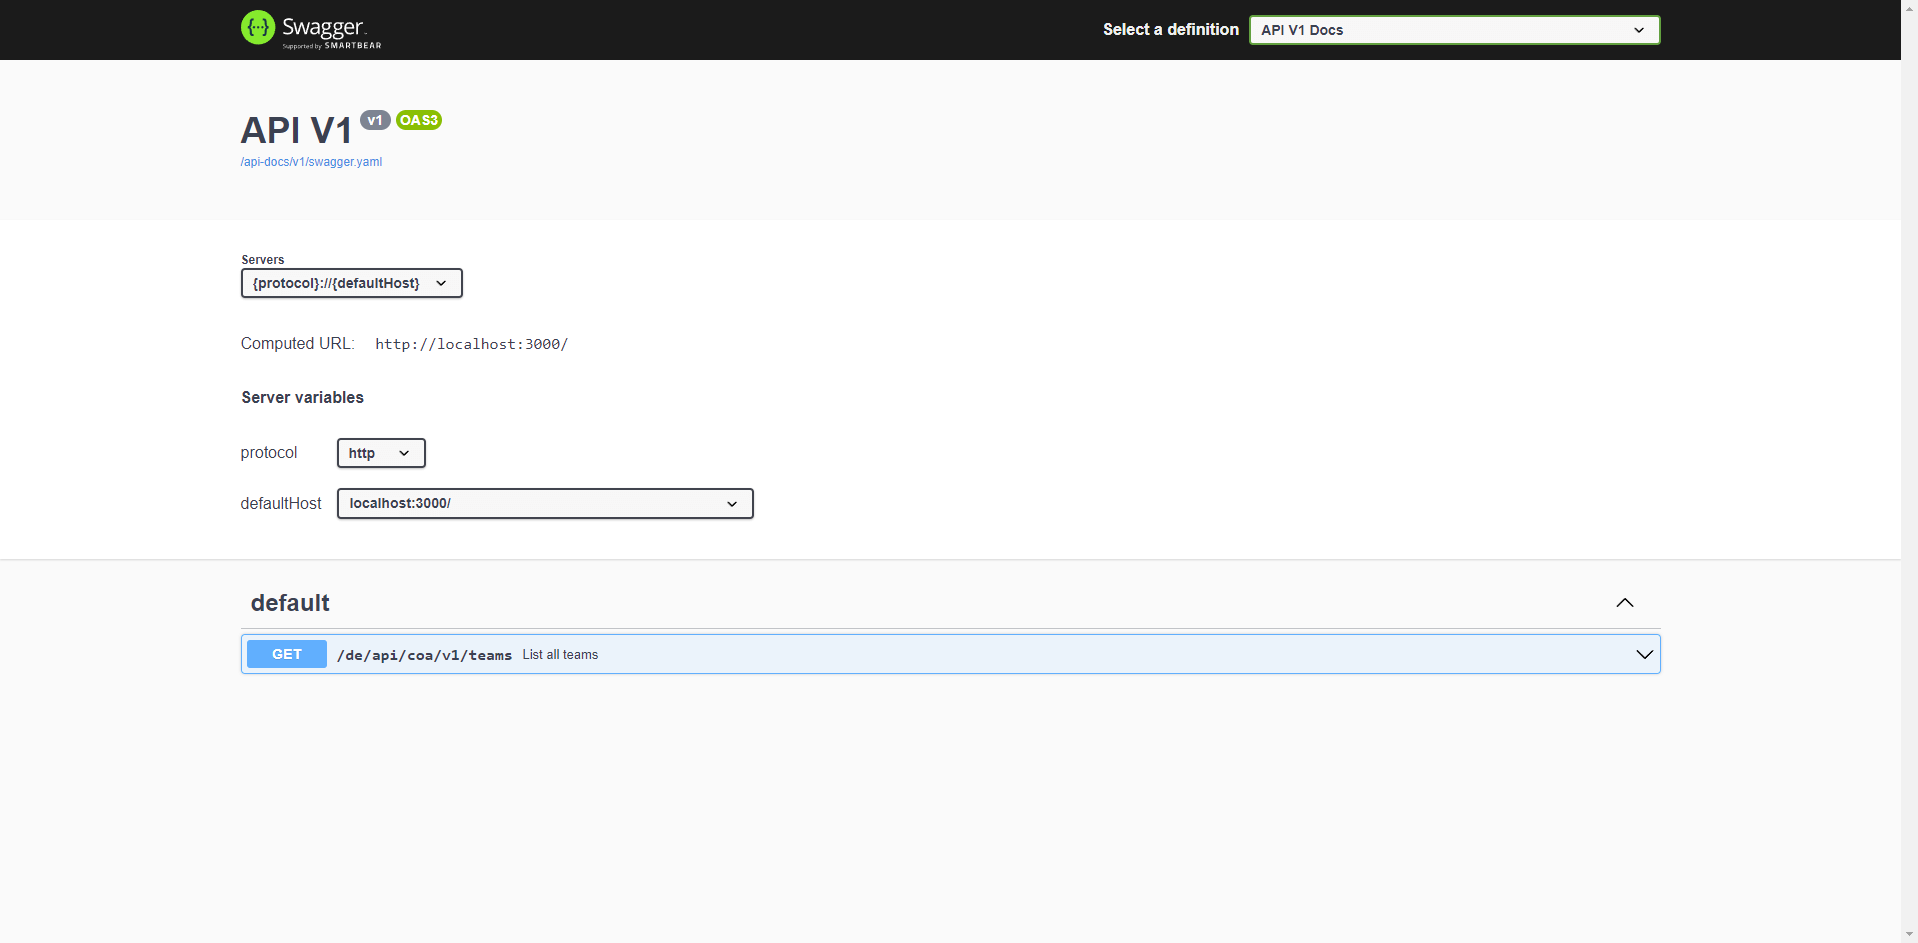Open the /api-docs/v1/swagger.yaml link

coord(311,161)
